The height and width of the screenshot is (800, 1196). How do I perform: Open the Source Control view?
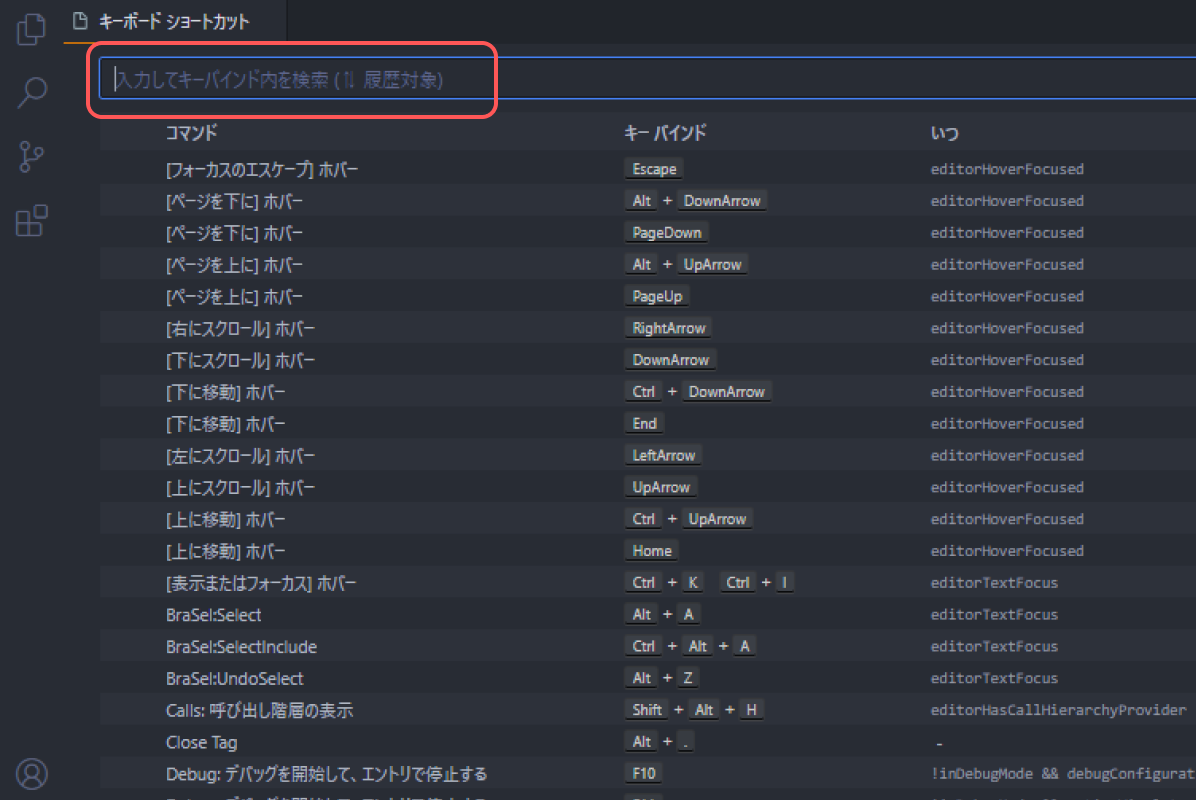tap(31, 157)
